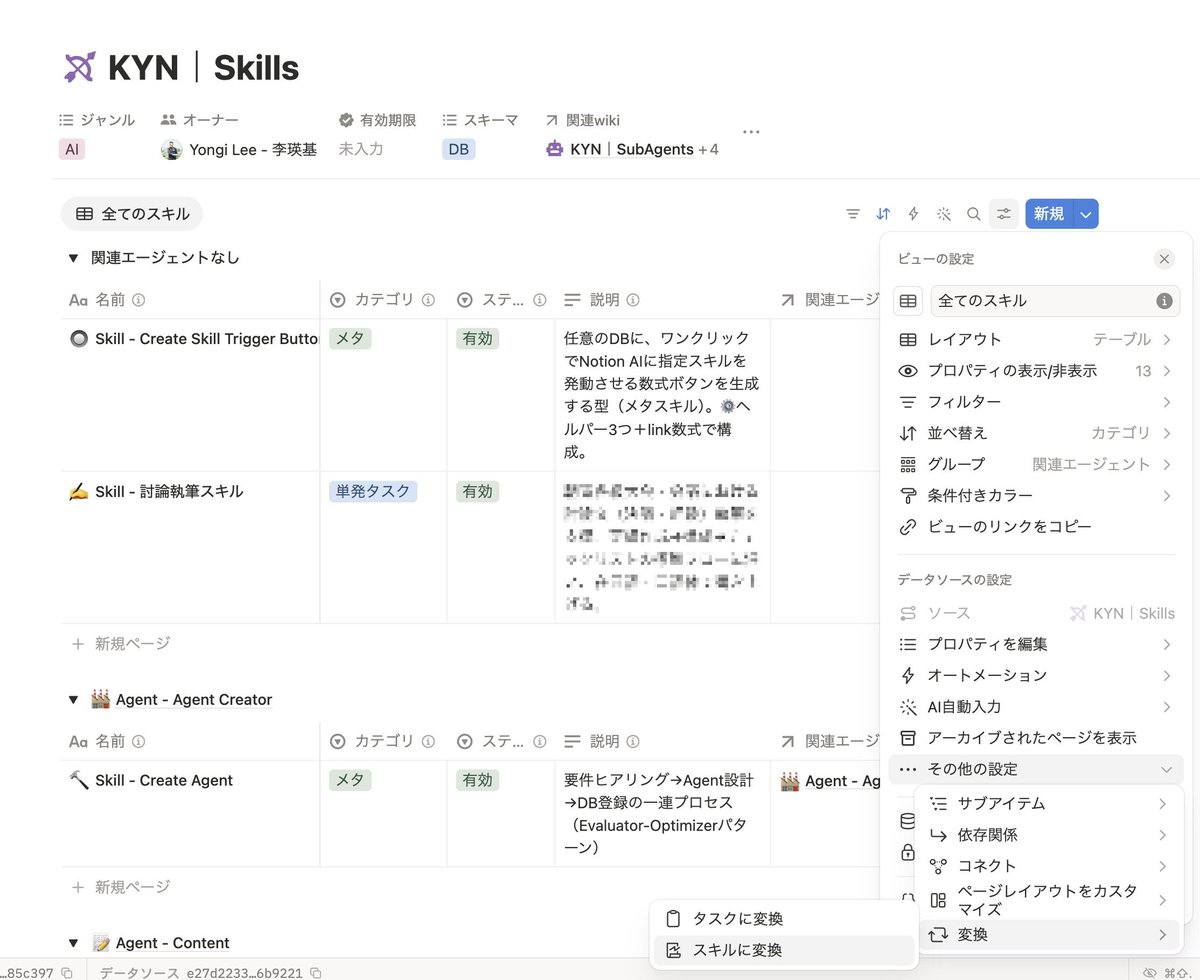Viewport: 1200px width, 980px height.
Task: Toggle the view settings sliders icon
Action: pyautogui.click(x=1004, y=213)
